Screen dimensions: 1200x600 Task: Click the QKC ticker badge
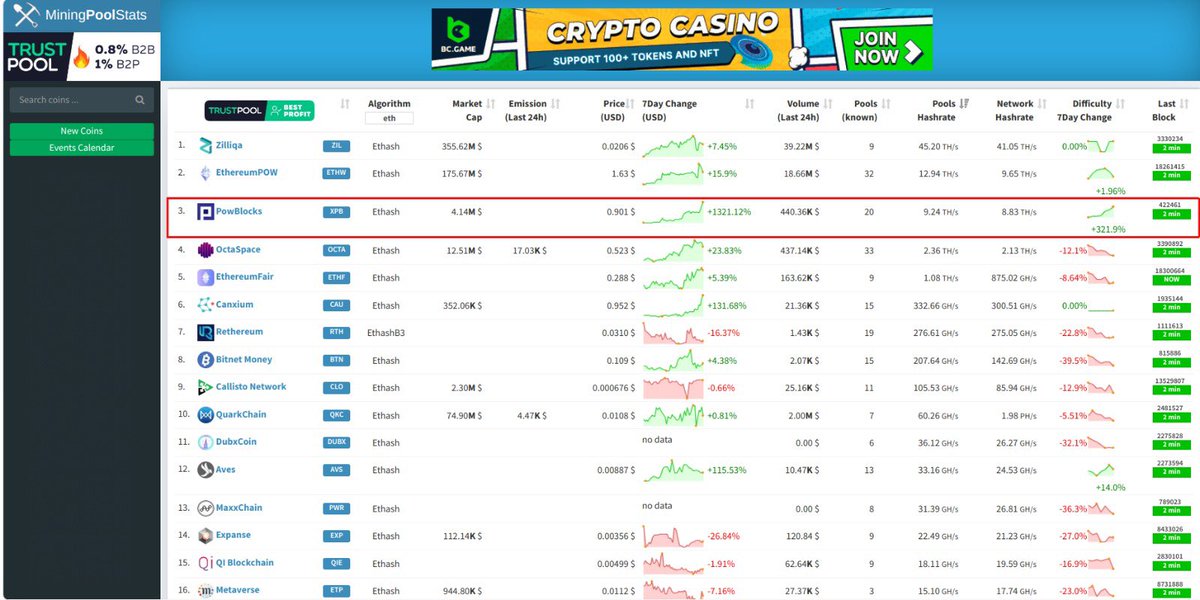coord(337,415)
